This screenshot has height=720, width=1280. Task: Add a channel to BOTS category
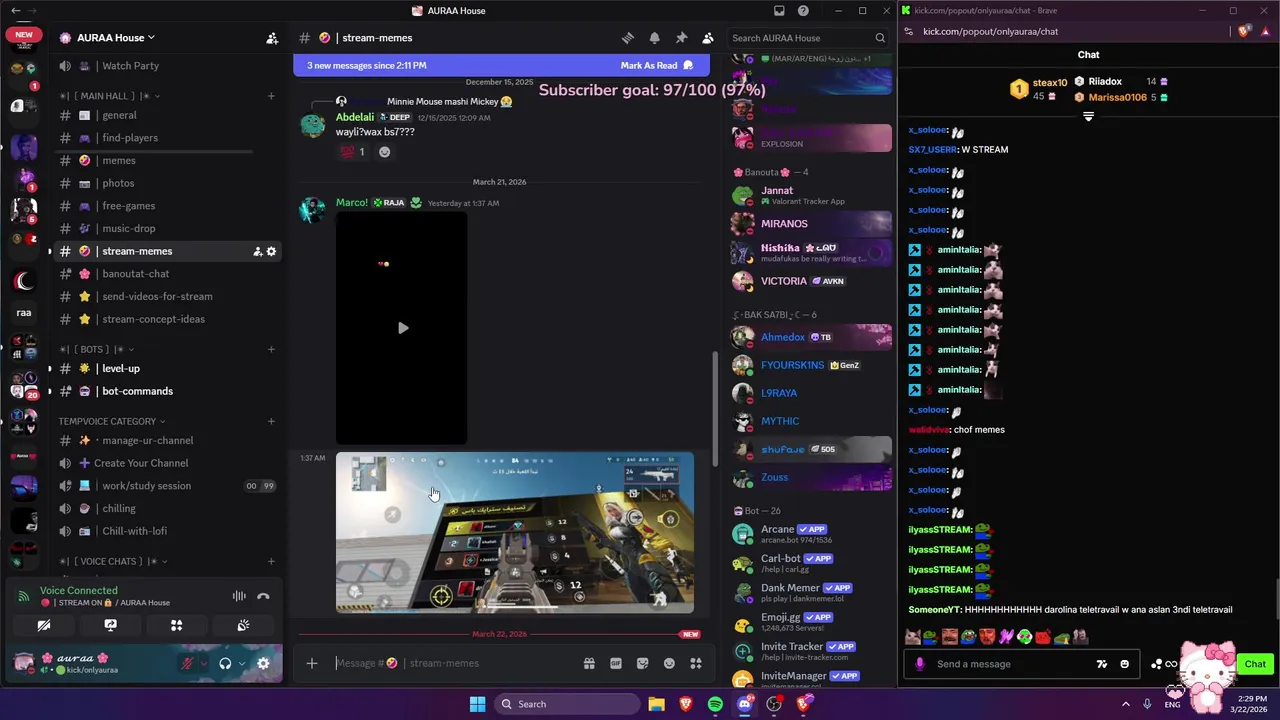pos(271,349)
